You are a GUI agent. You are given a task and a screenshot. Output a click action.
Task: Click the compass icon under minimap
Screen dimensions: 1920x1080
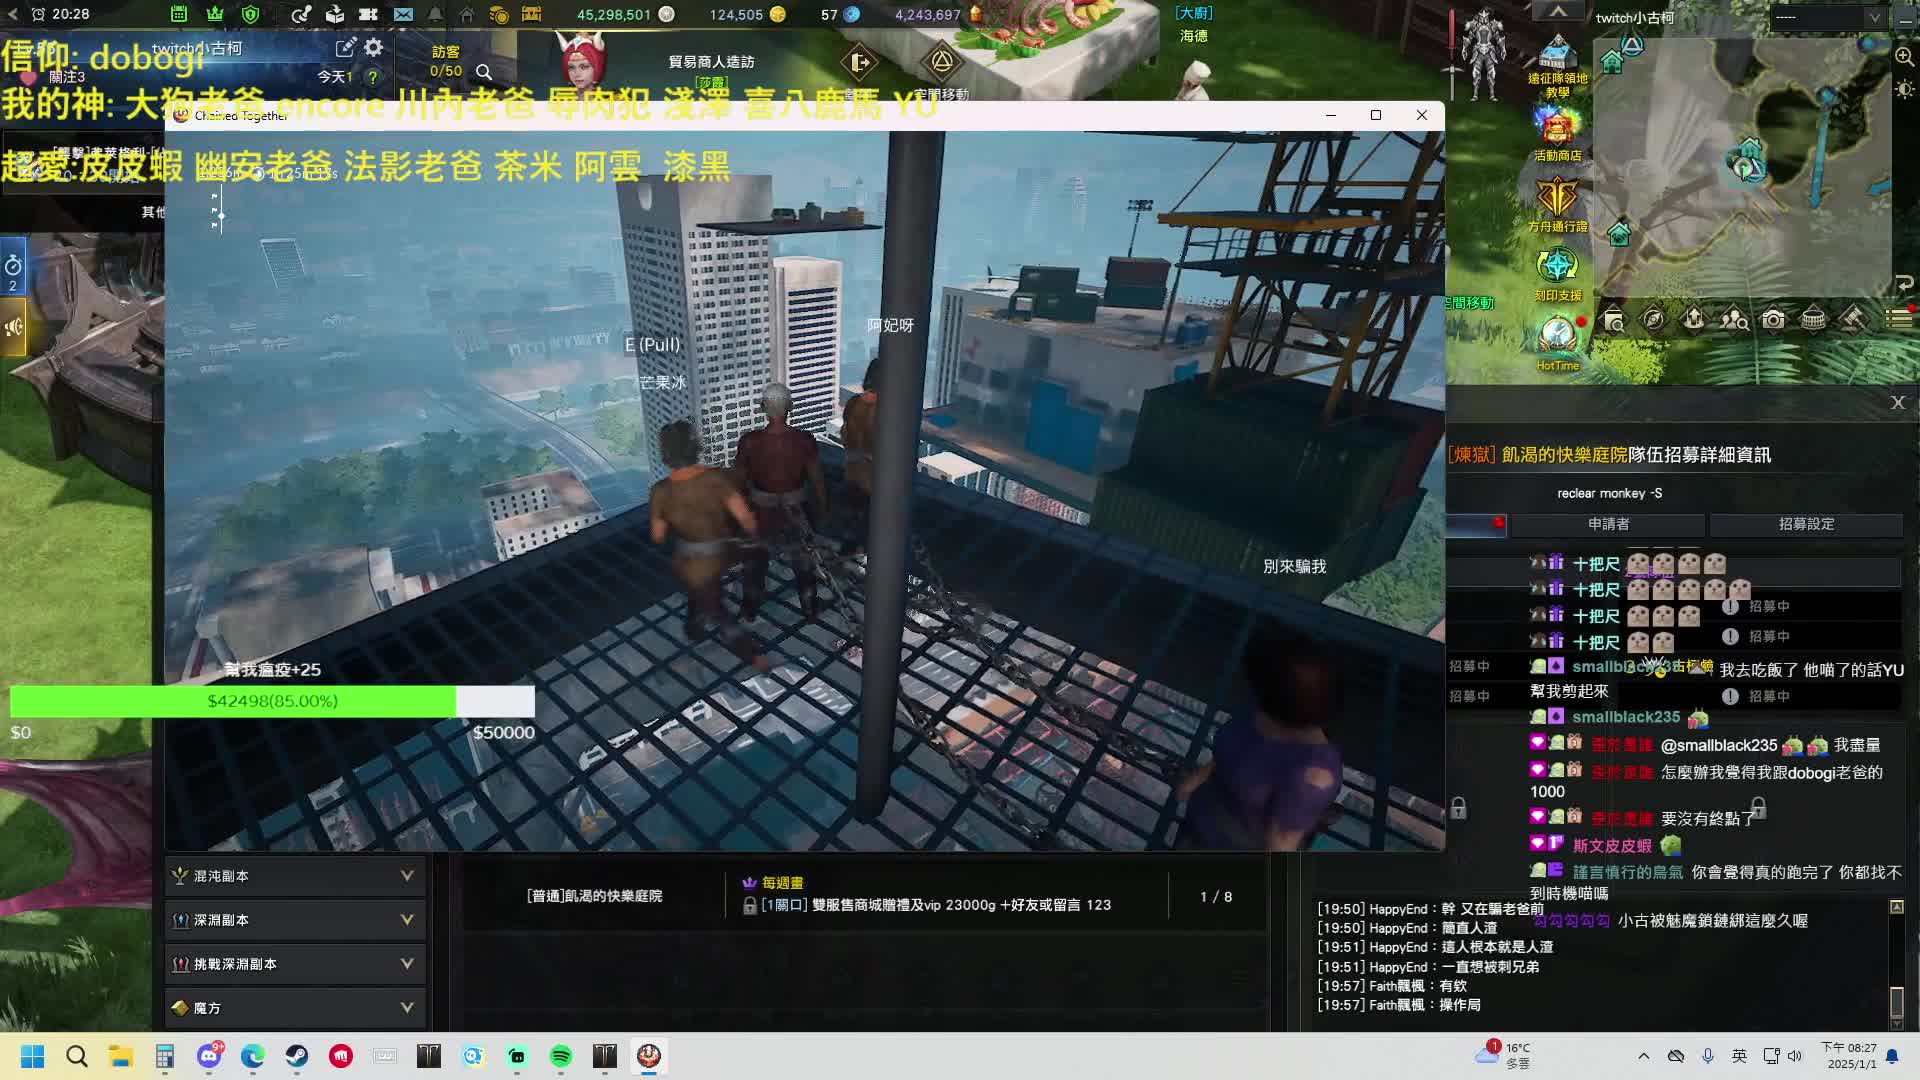click(x=1654, y=320)
